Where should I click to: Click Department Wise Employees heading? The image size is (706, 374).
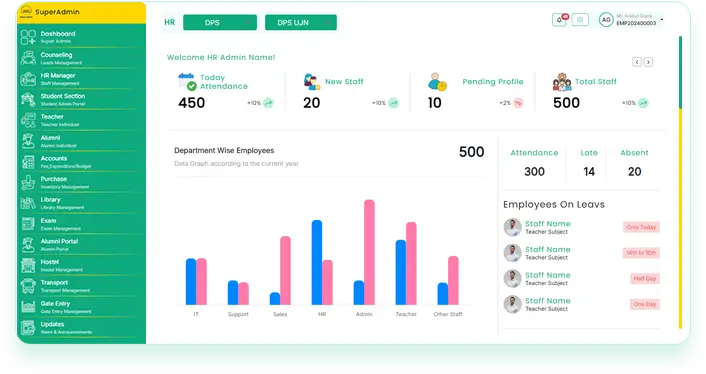click(x=224, y=151)
